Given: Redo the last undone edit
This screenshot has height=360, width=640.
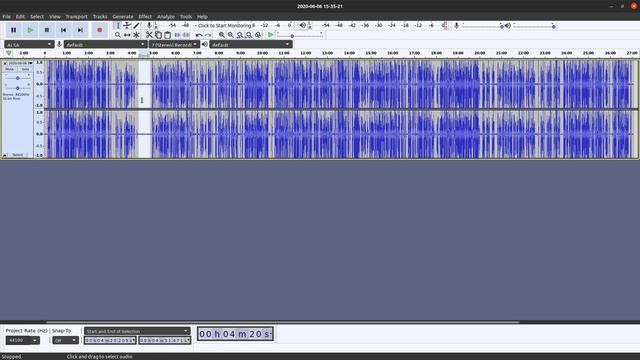Looking at the screenshot, I should 208,35.
